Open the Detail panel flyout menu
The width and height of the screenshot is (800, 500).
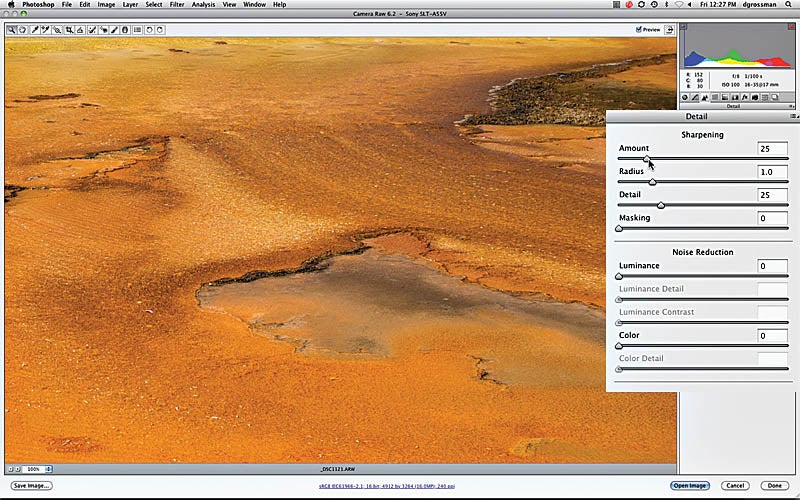pyautogui.click(x=794, y=116)
